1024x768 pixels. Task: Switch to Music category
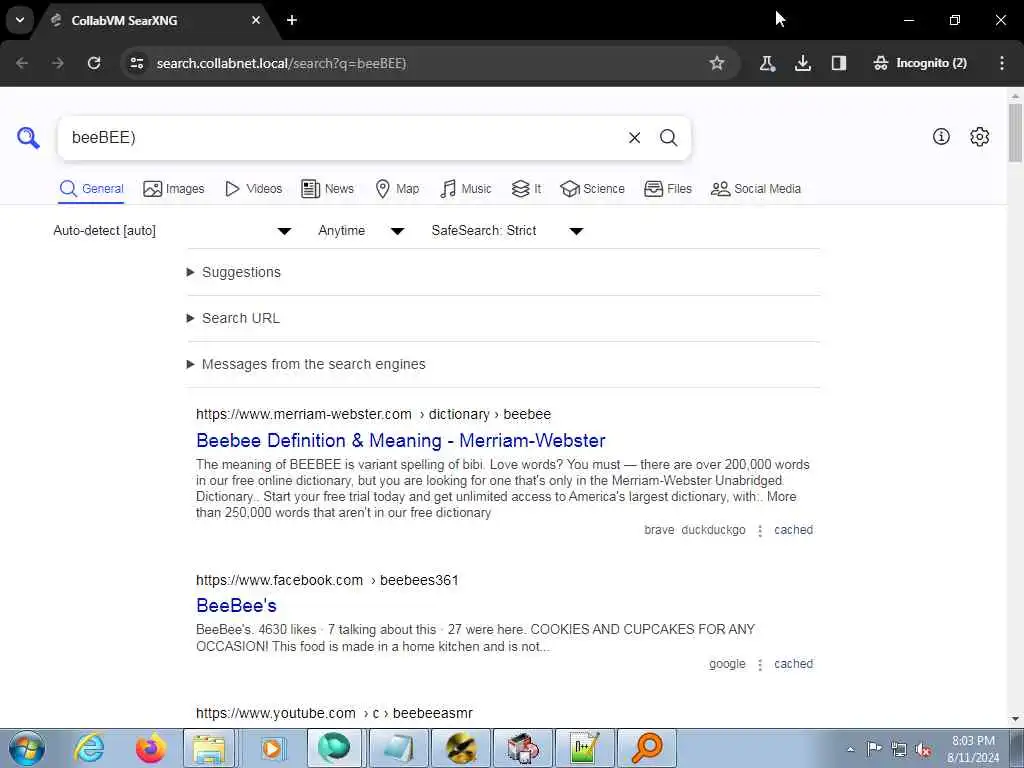(466, 189)
